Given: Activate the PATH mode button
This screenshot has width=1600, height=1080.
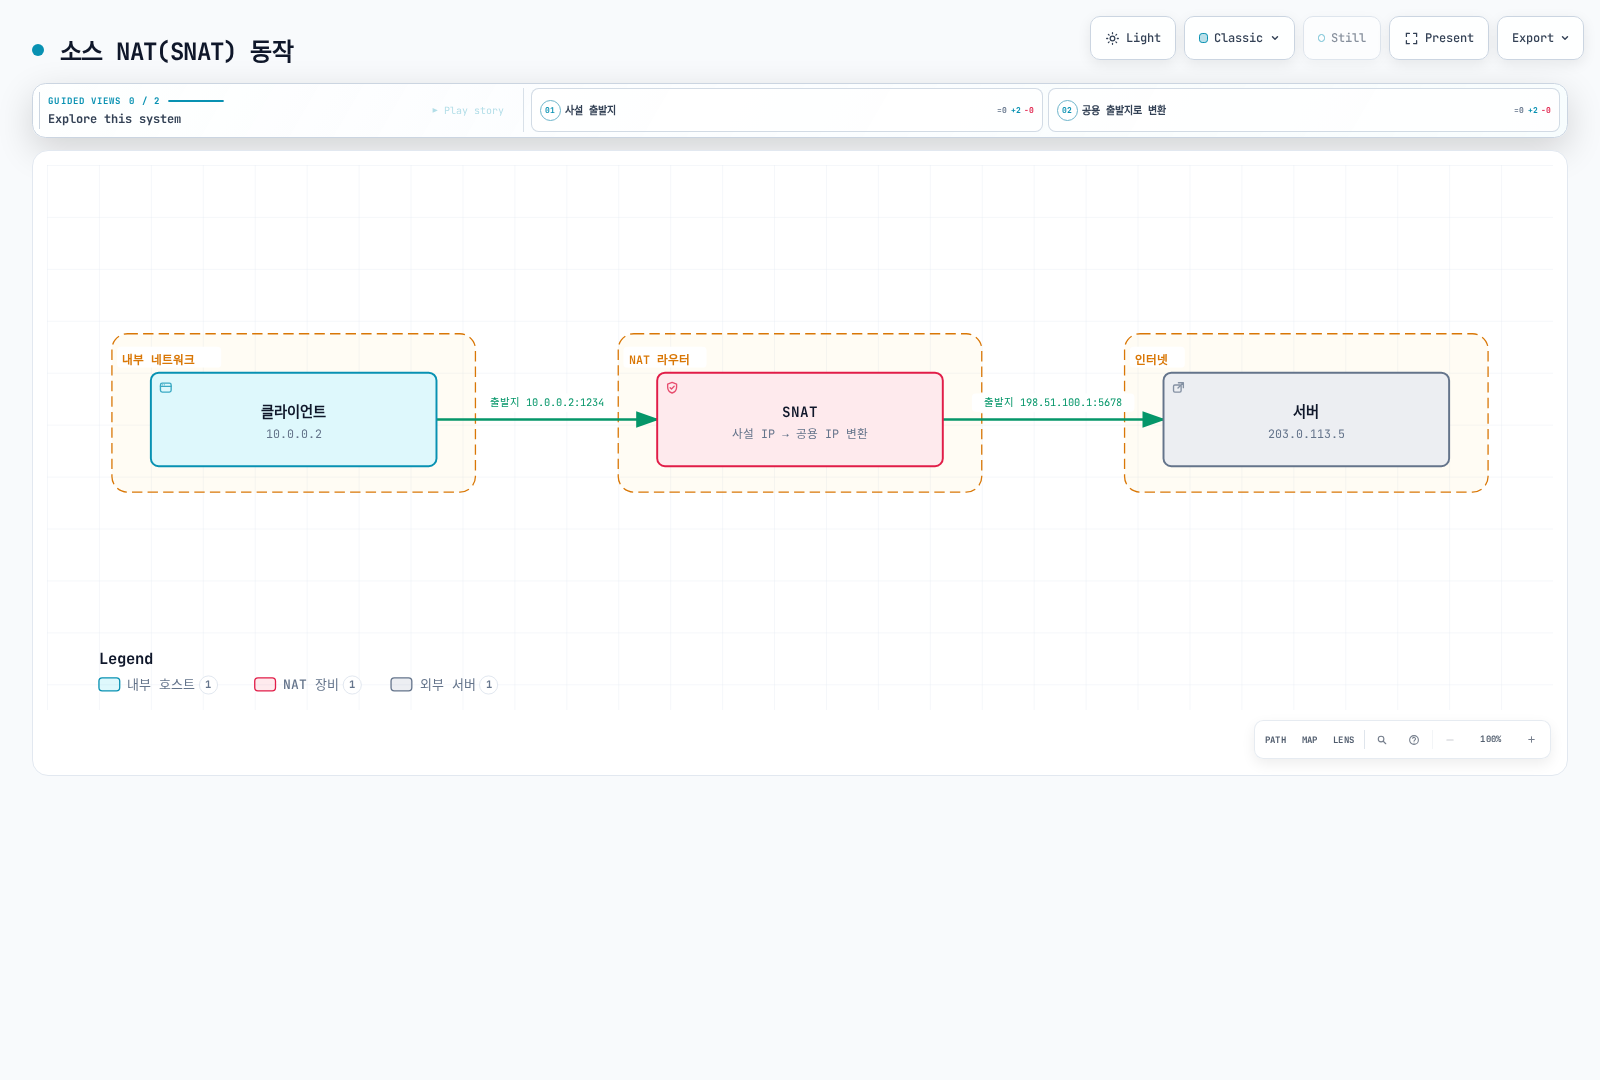Looking at the screenshot, I should [x=1275, y=740].
